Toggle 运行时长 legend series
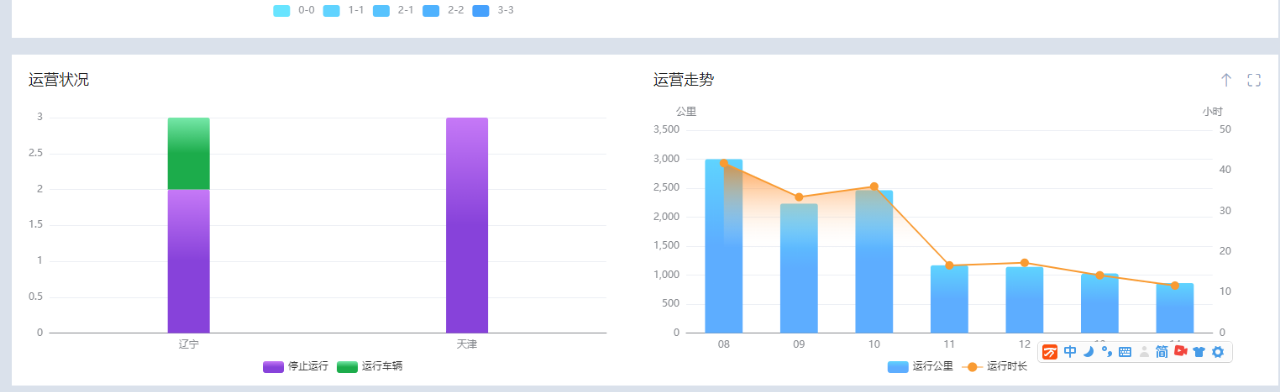Screen dimensions: 1280x392 (994, 367)
